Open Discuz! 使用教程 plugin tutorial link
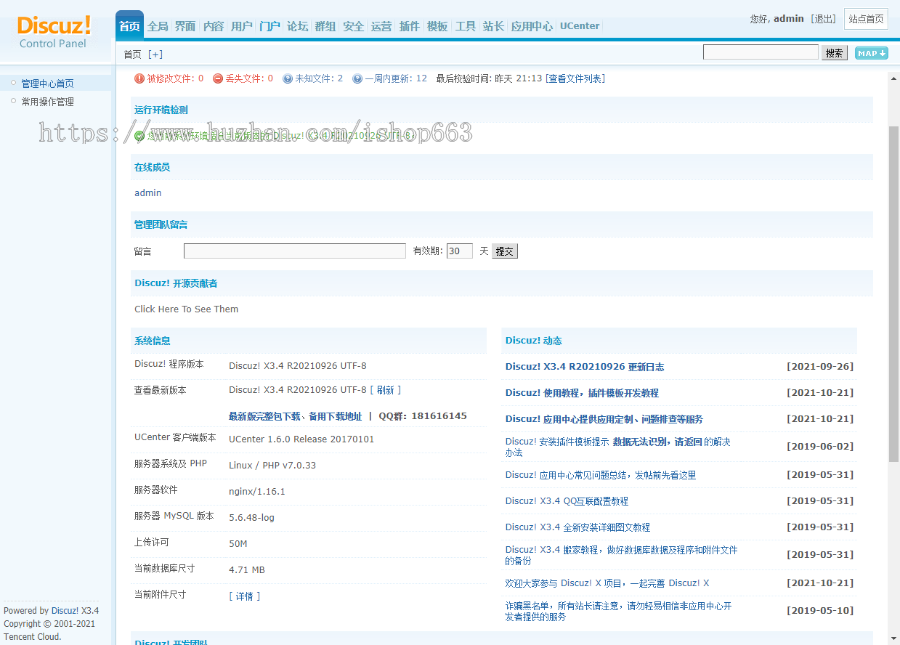This screenshot has width=900, height=645. pyautogui.click(x=581, y=393)
